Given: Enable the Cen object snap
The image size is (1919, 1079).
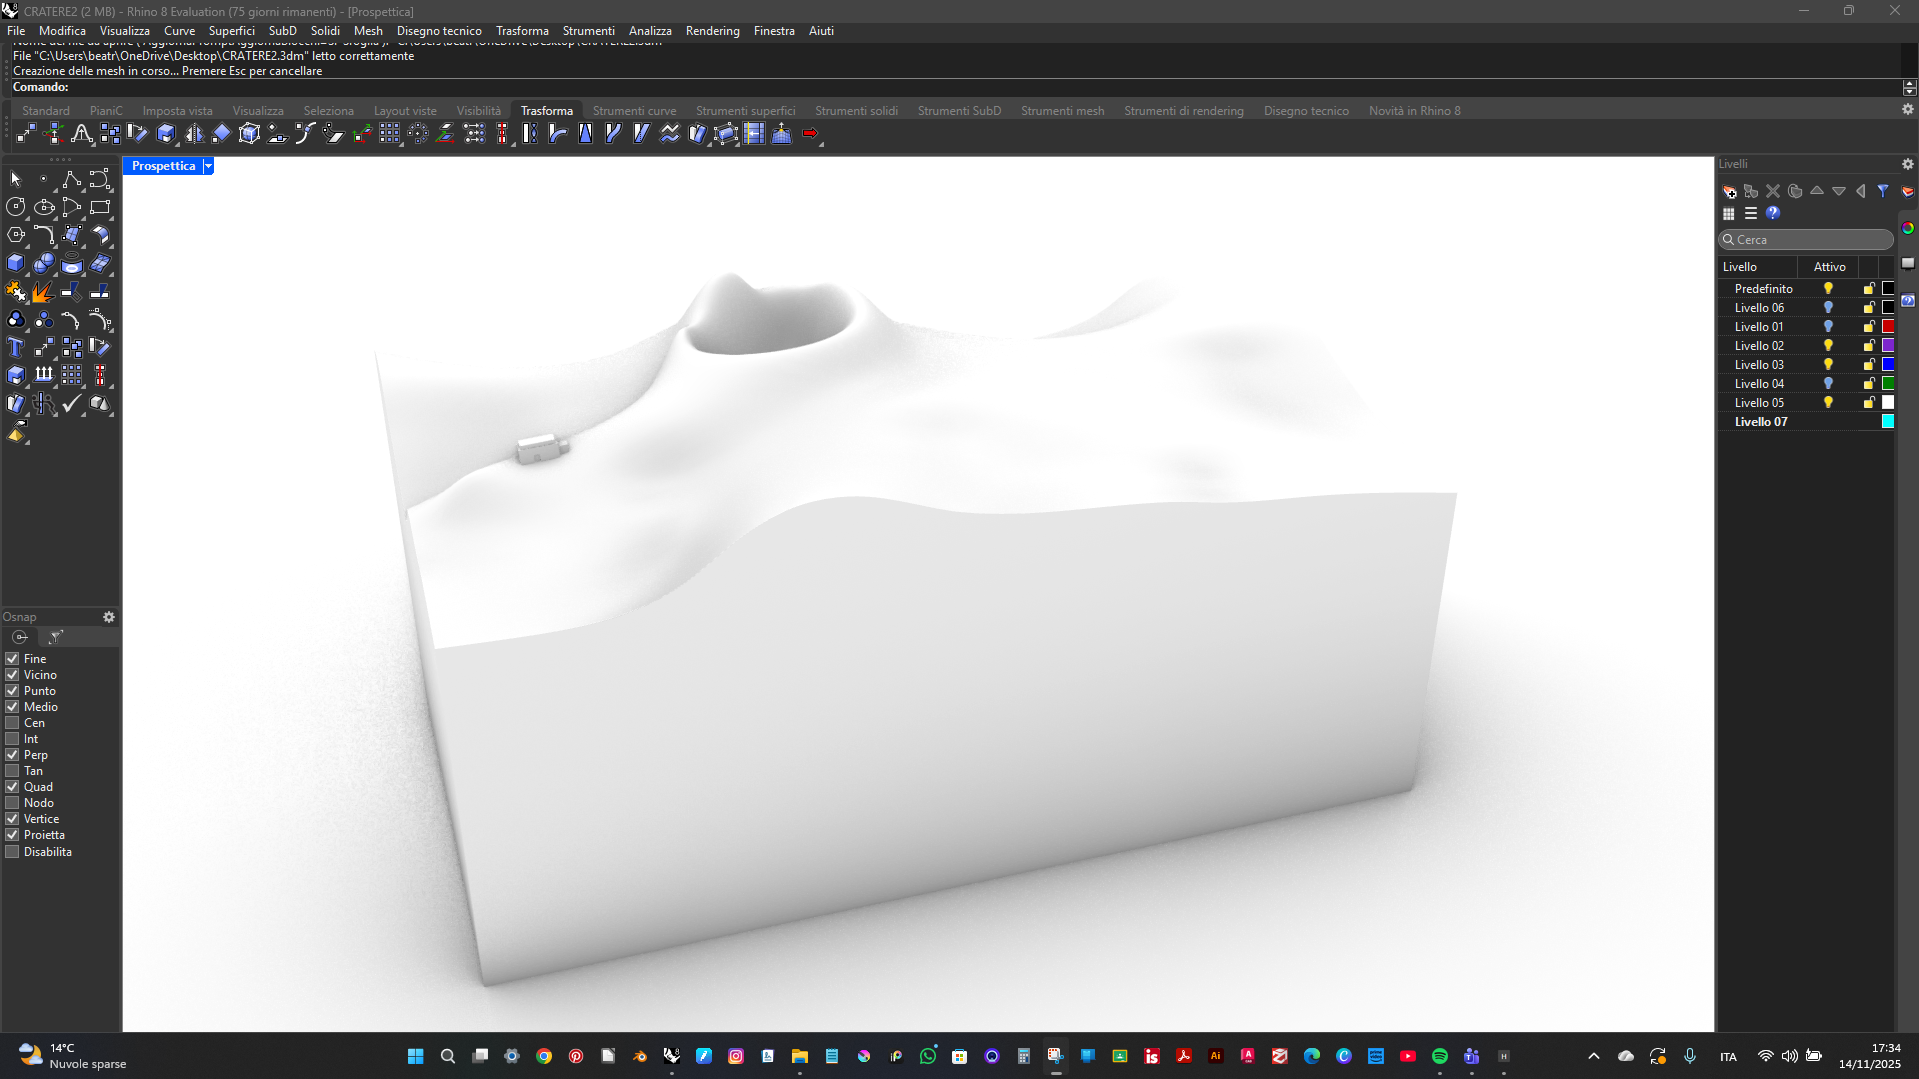Looking at the screenshot, I should pos(13,723).
